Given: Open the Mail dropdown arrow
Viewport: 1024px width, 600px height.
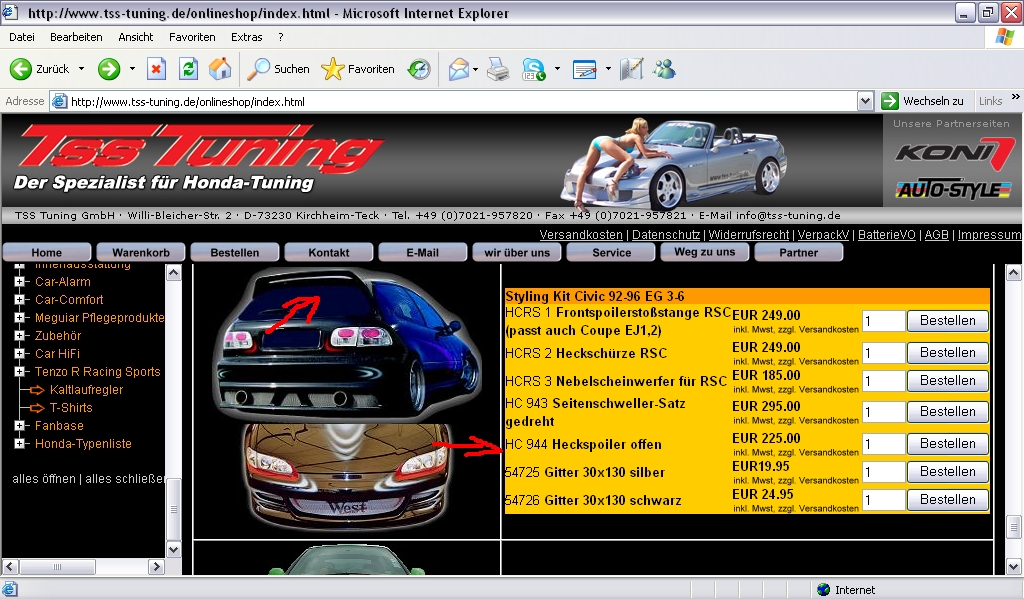Looking at the screenshot, I should (x=475, y=69).
